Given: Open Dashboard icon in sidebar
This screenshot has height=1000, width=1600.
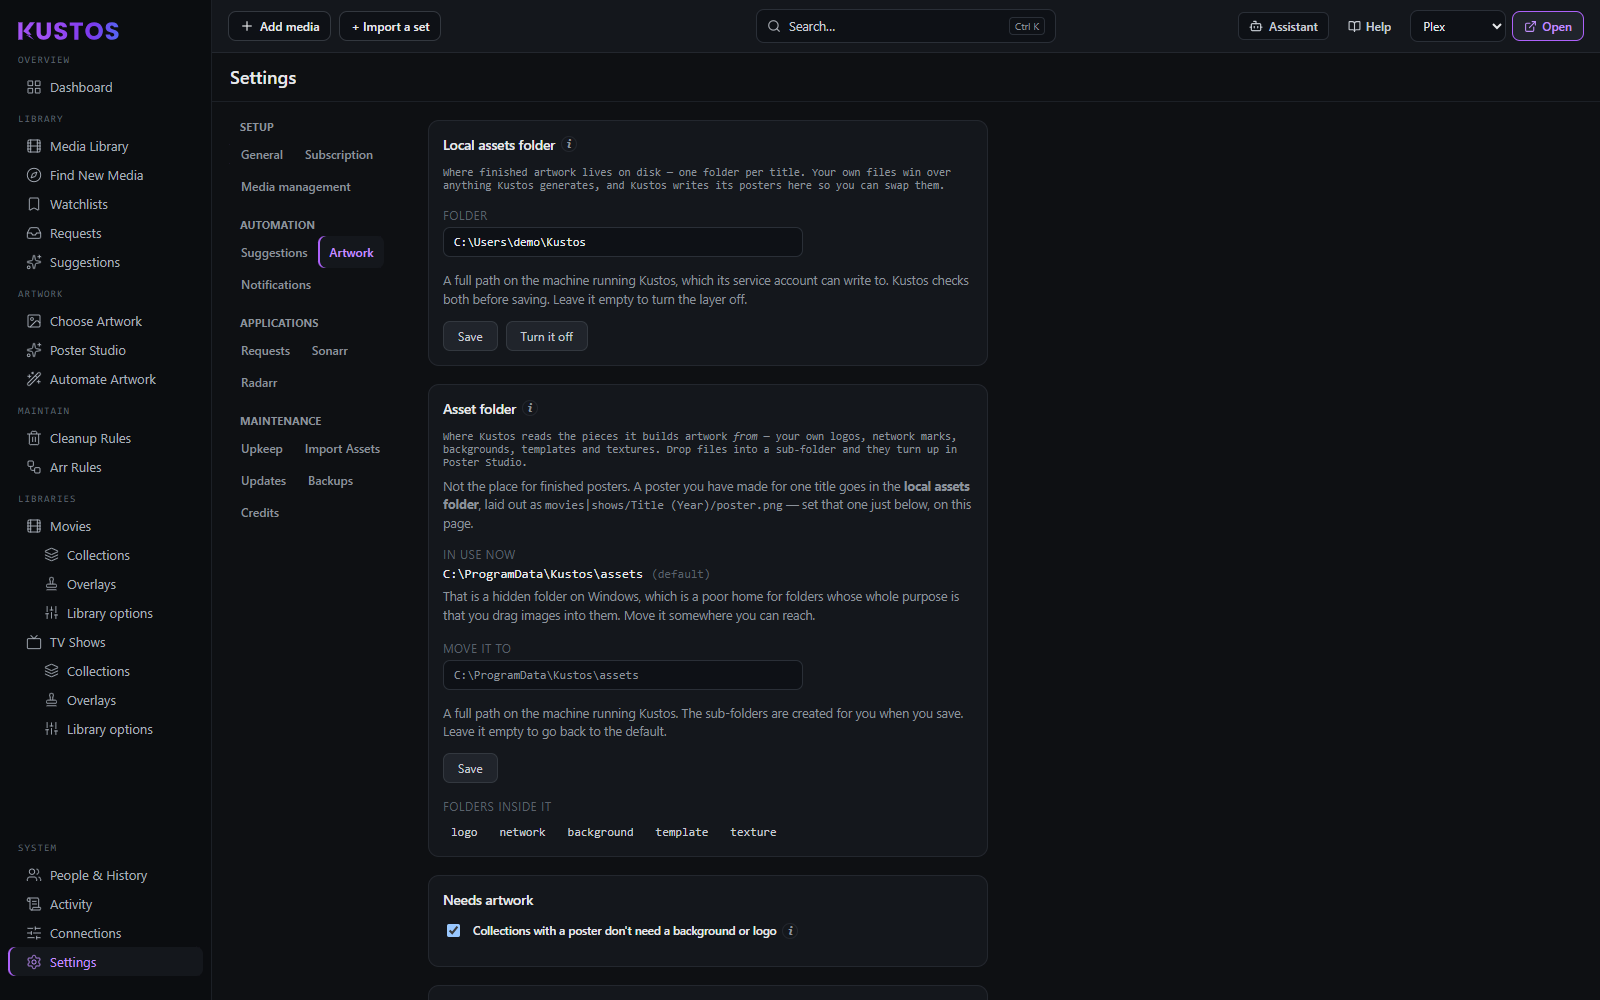Looking at the screenshot, I should pyautogui.click(x=34, y=87).
